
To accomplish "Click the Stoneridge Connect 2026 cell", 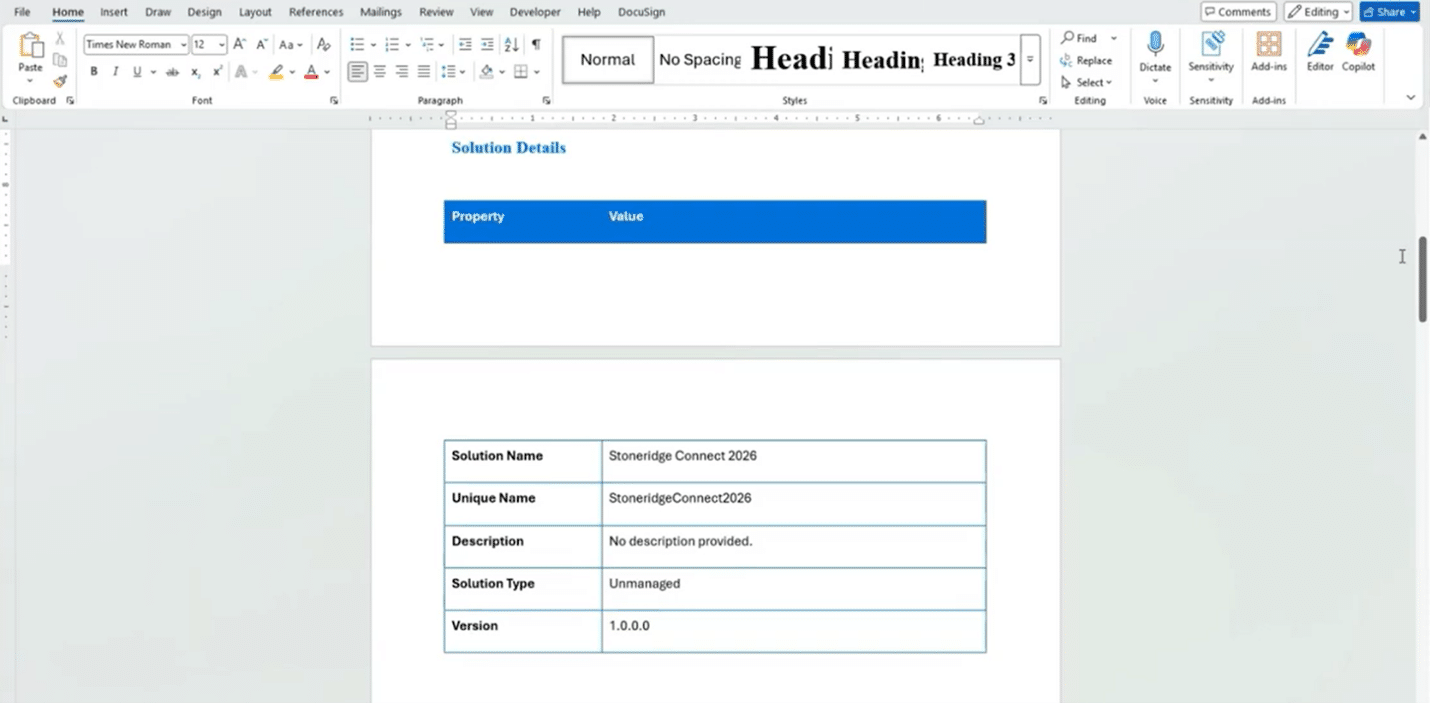I will click(794, 461).
